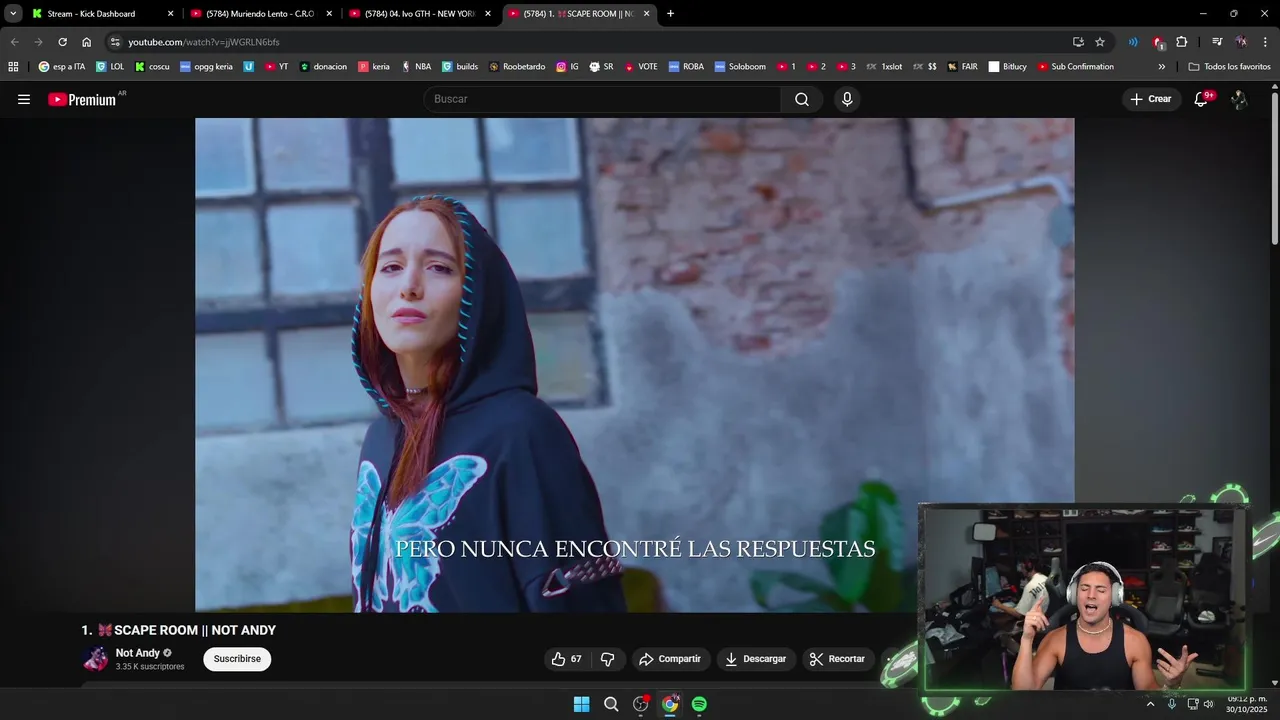Click the video player to pause

634,365
